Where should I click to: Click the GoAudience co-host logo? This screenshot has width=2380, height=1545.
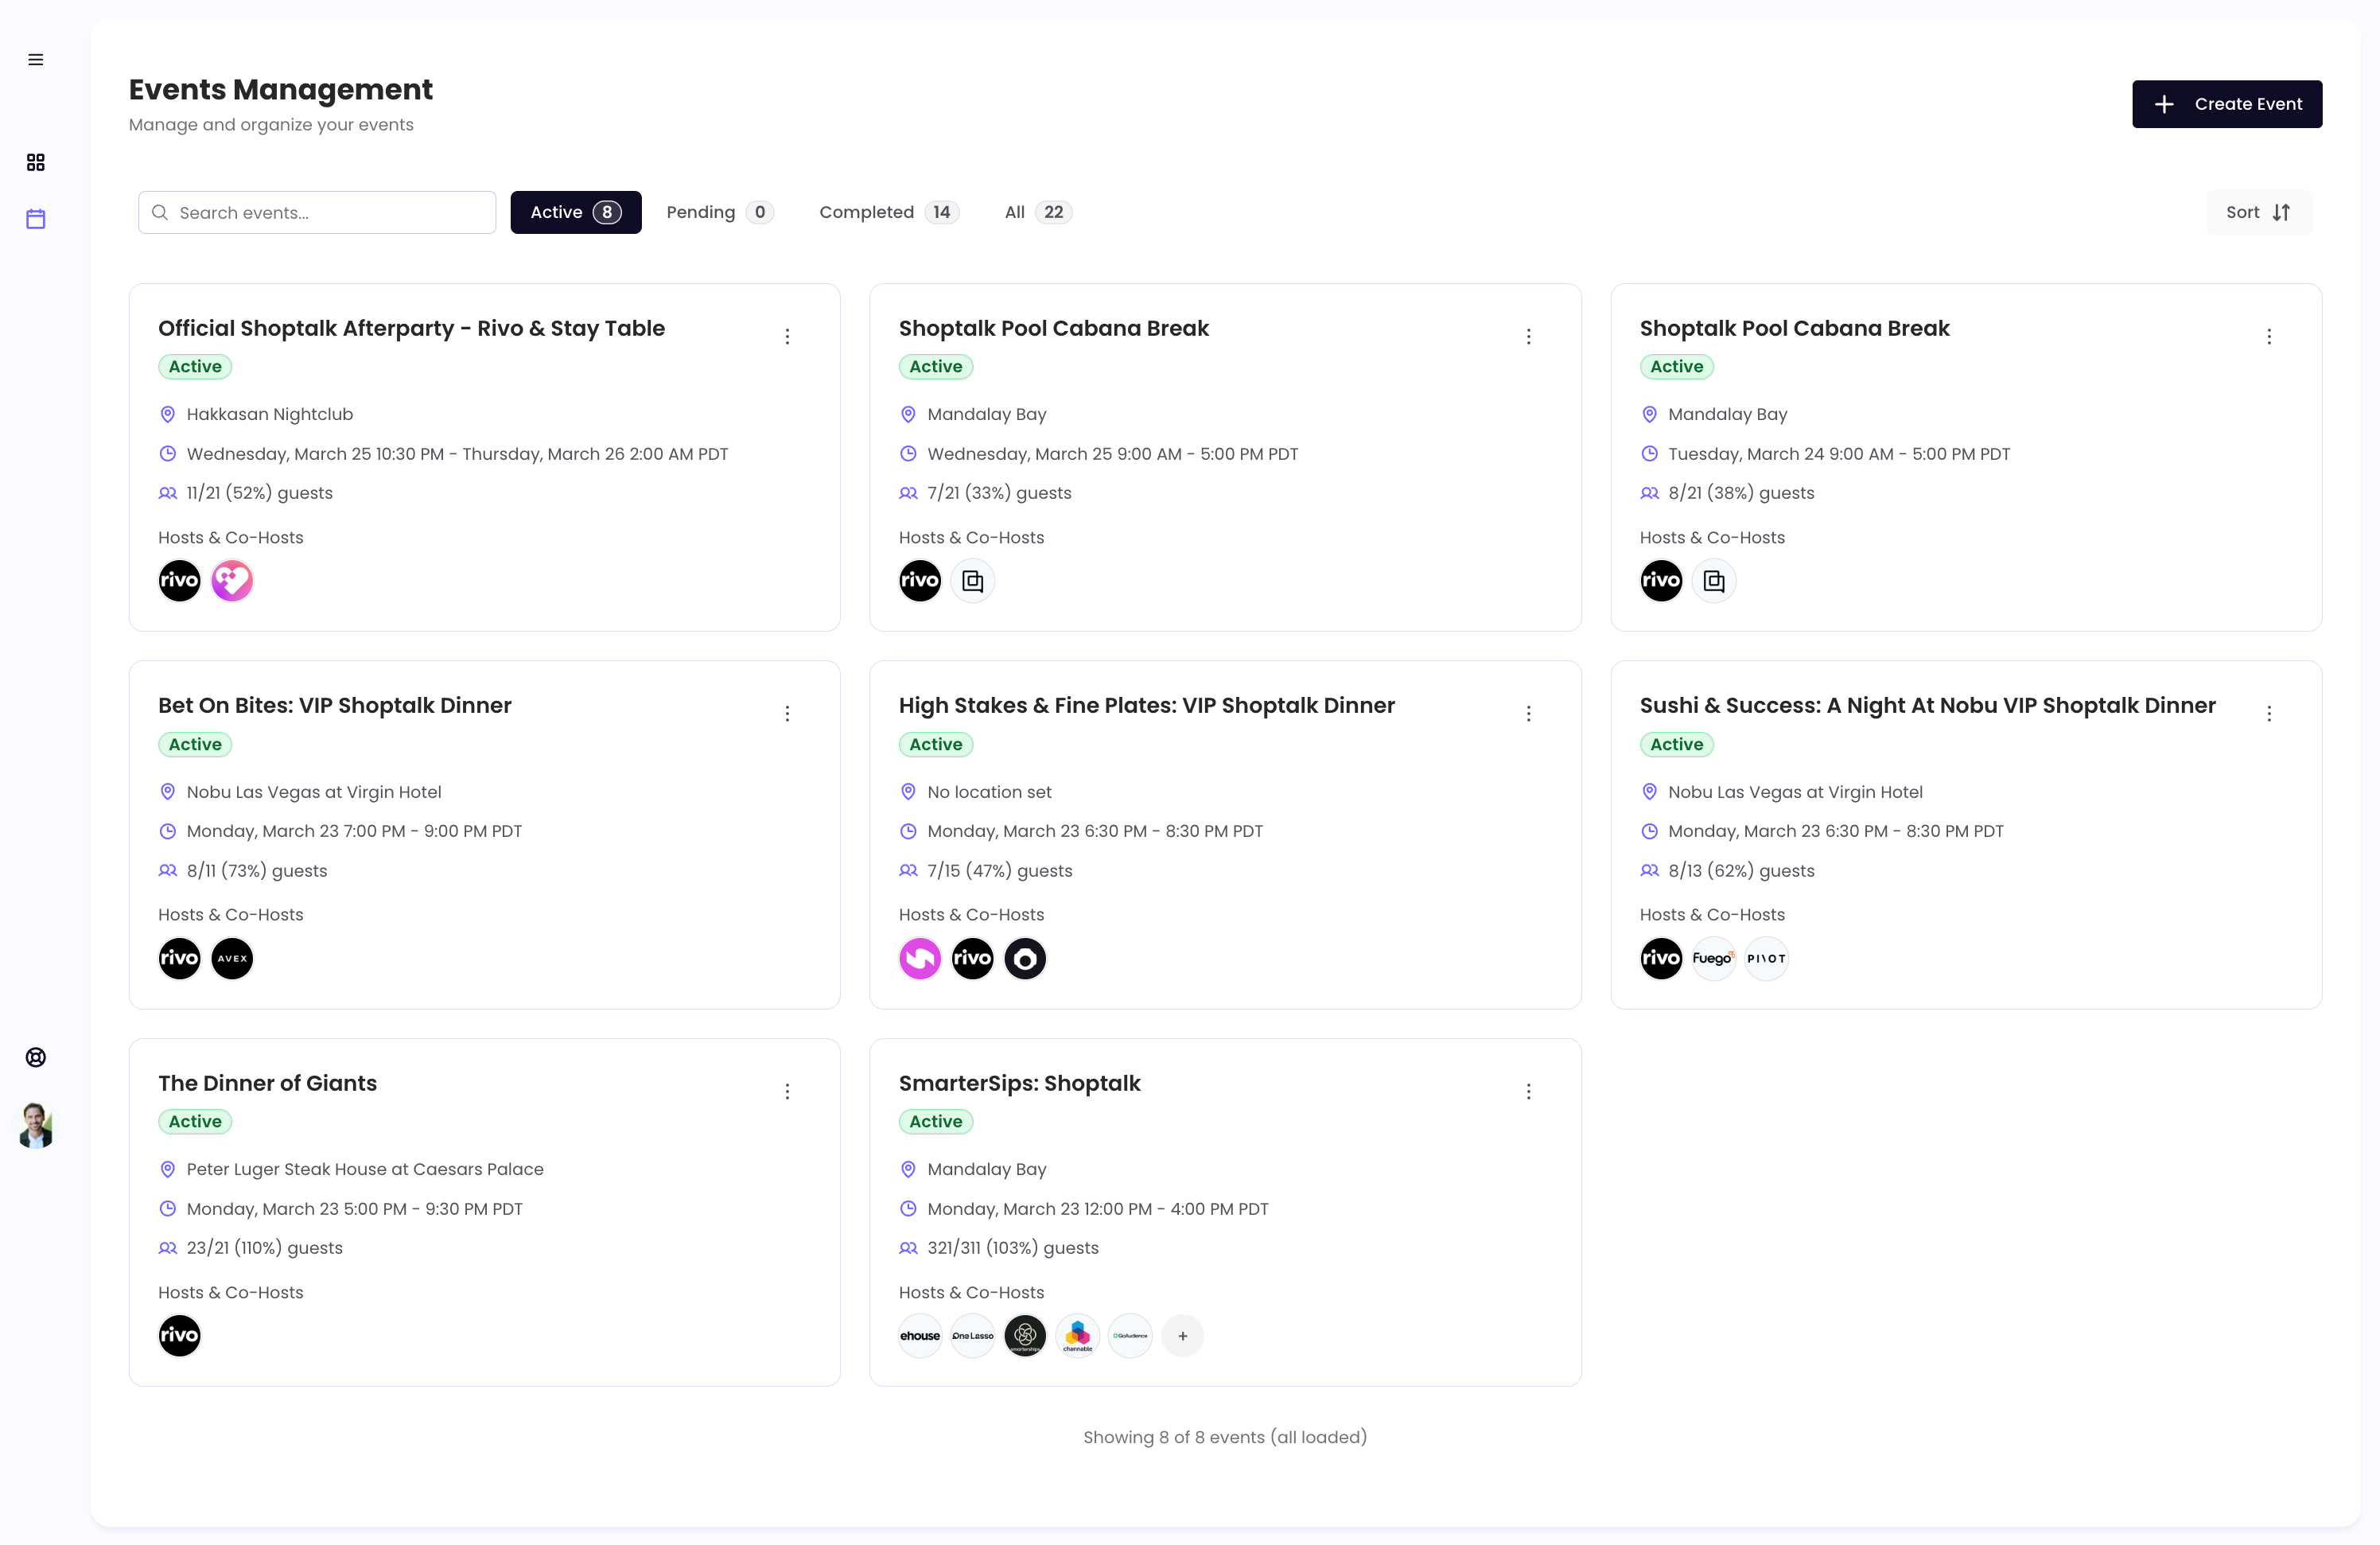[1130, 1336]
